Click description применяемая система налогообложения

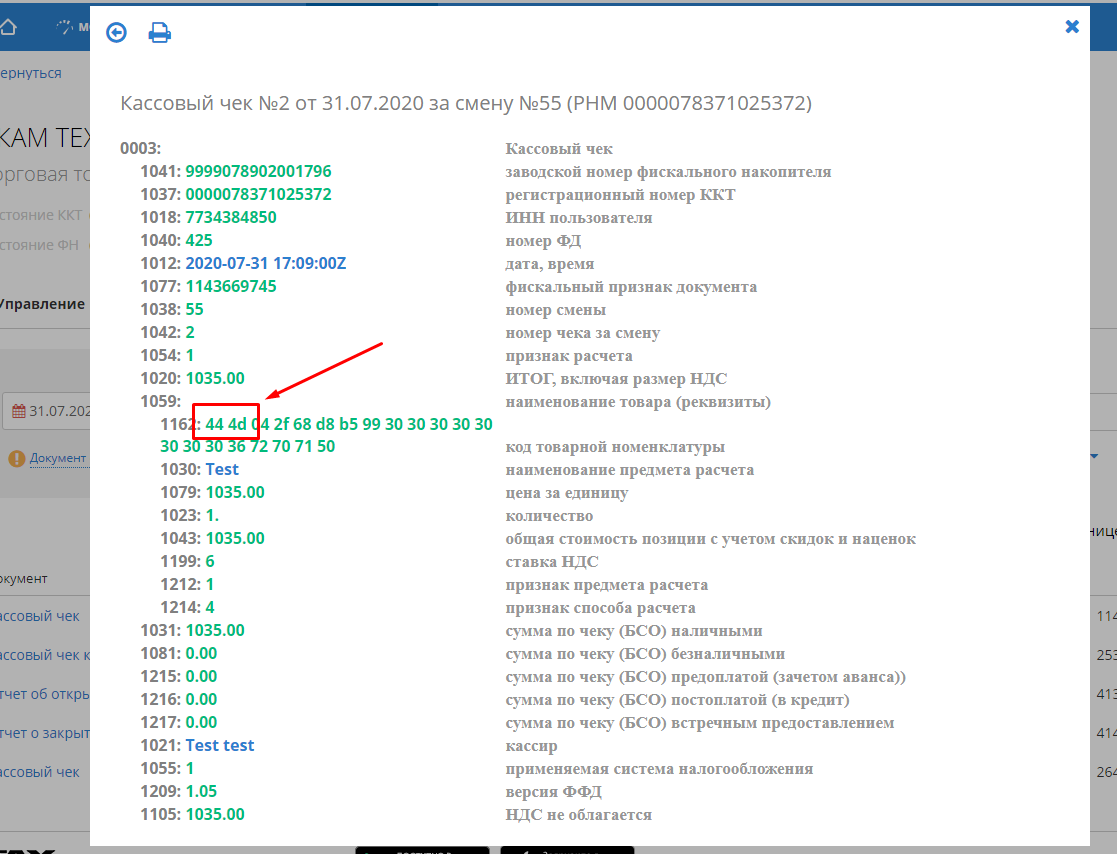(660, 769)
